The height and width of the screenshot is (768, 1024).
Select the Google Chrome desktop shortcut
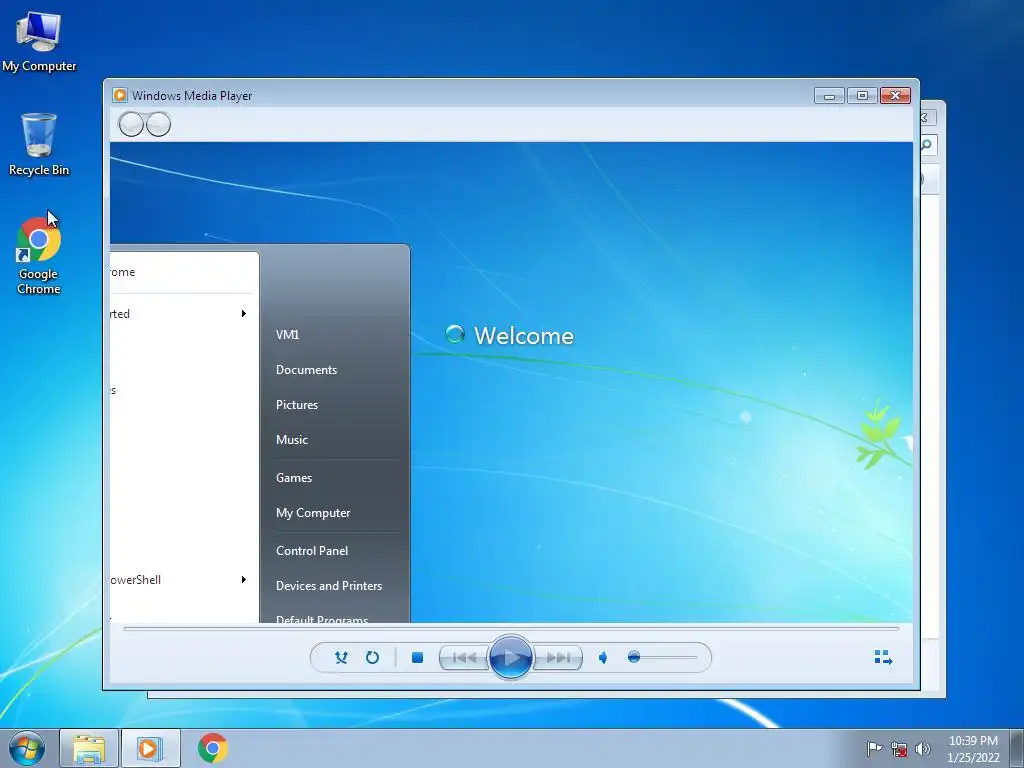[39, 256]
